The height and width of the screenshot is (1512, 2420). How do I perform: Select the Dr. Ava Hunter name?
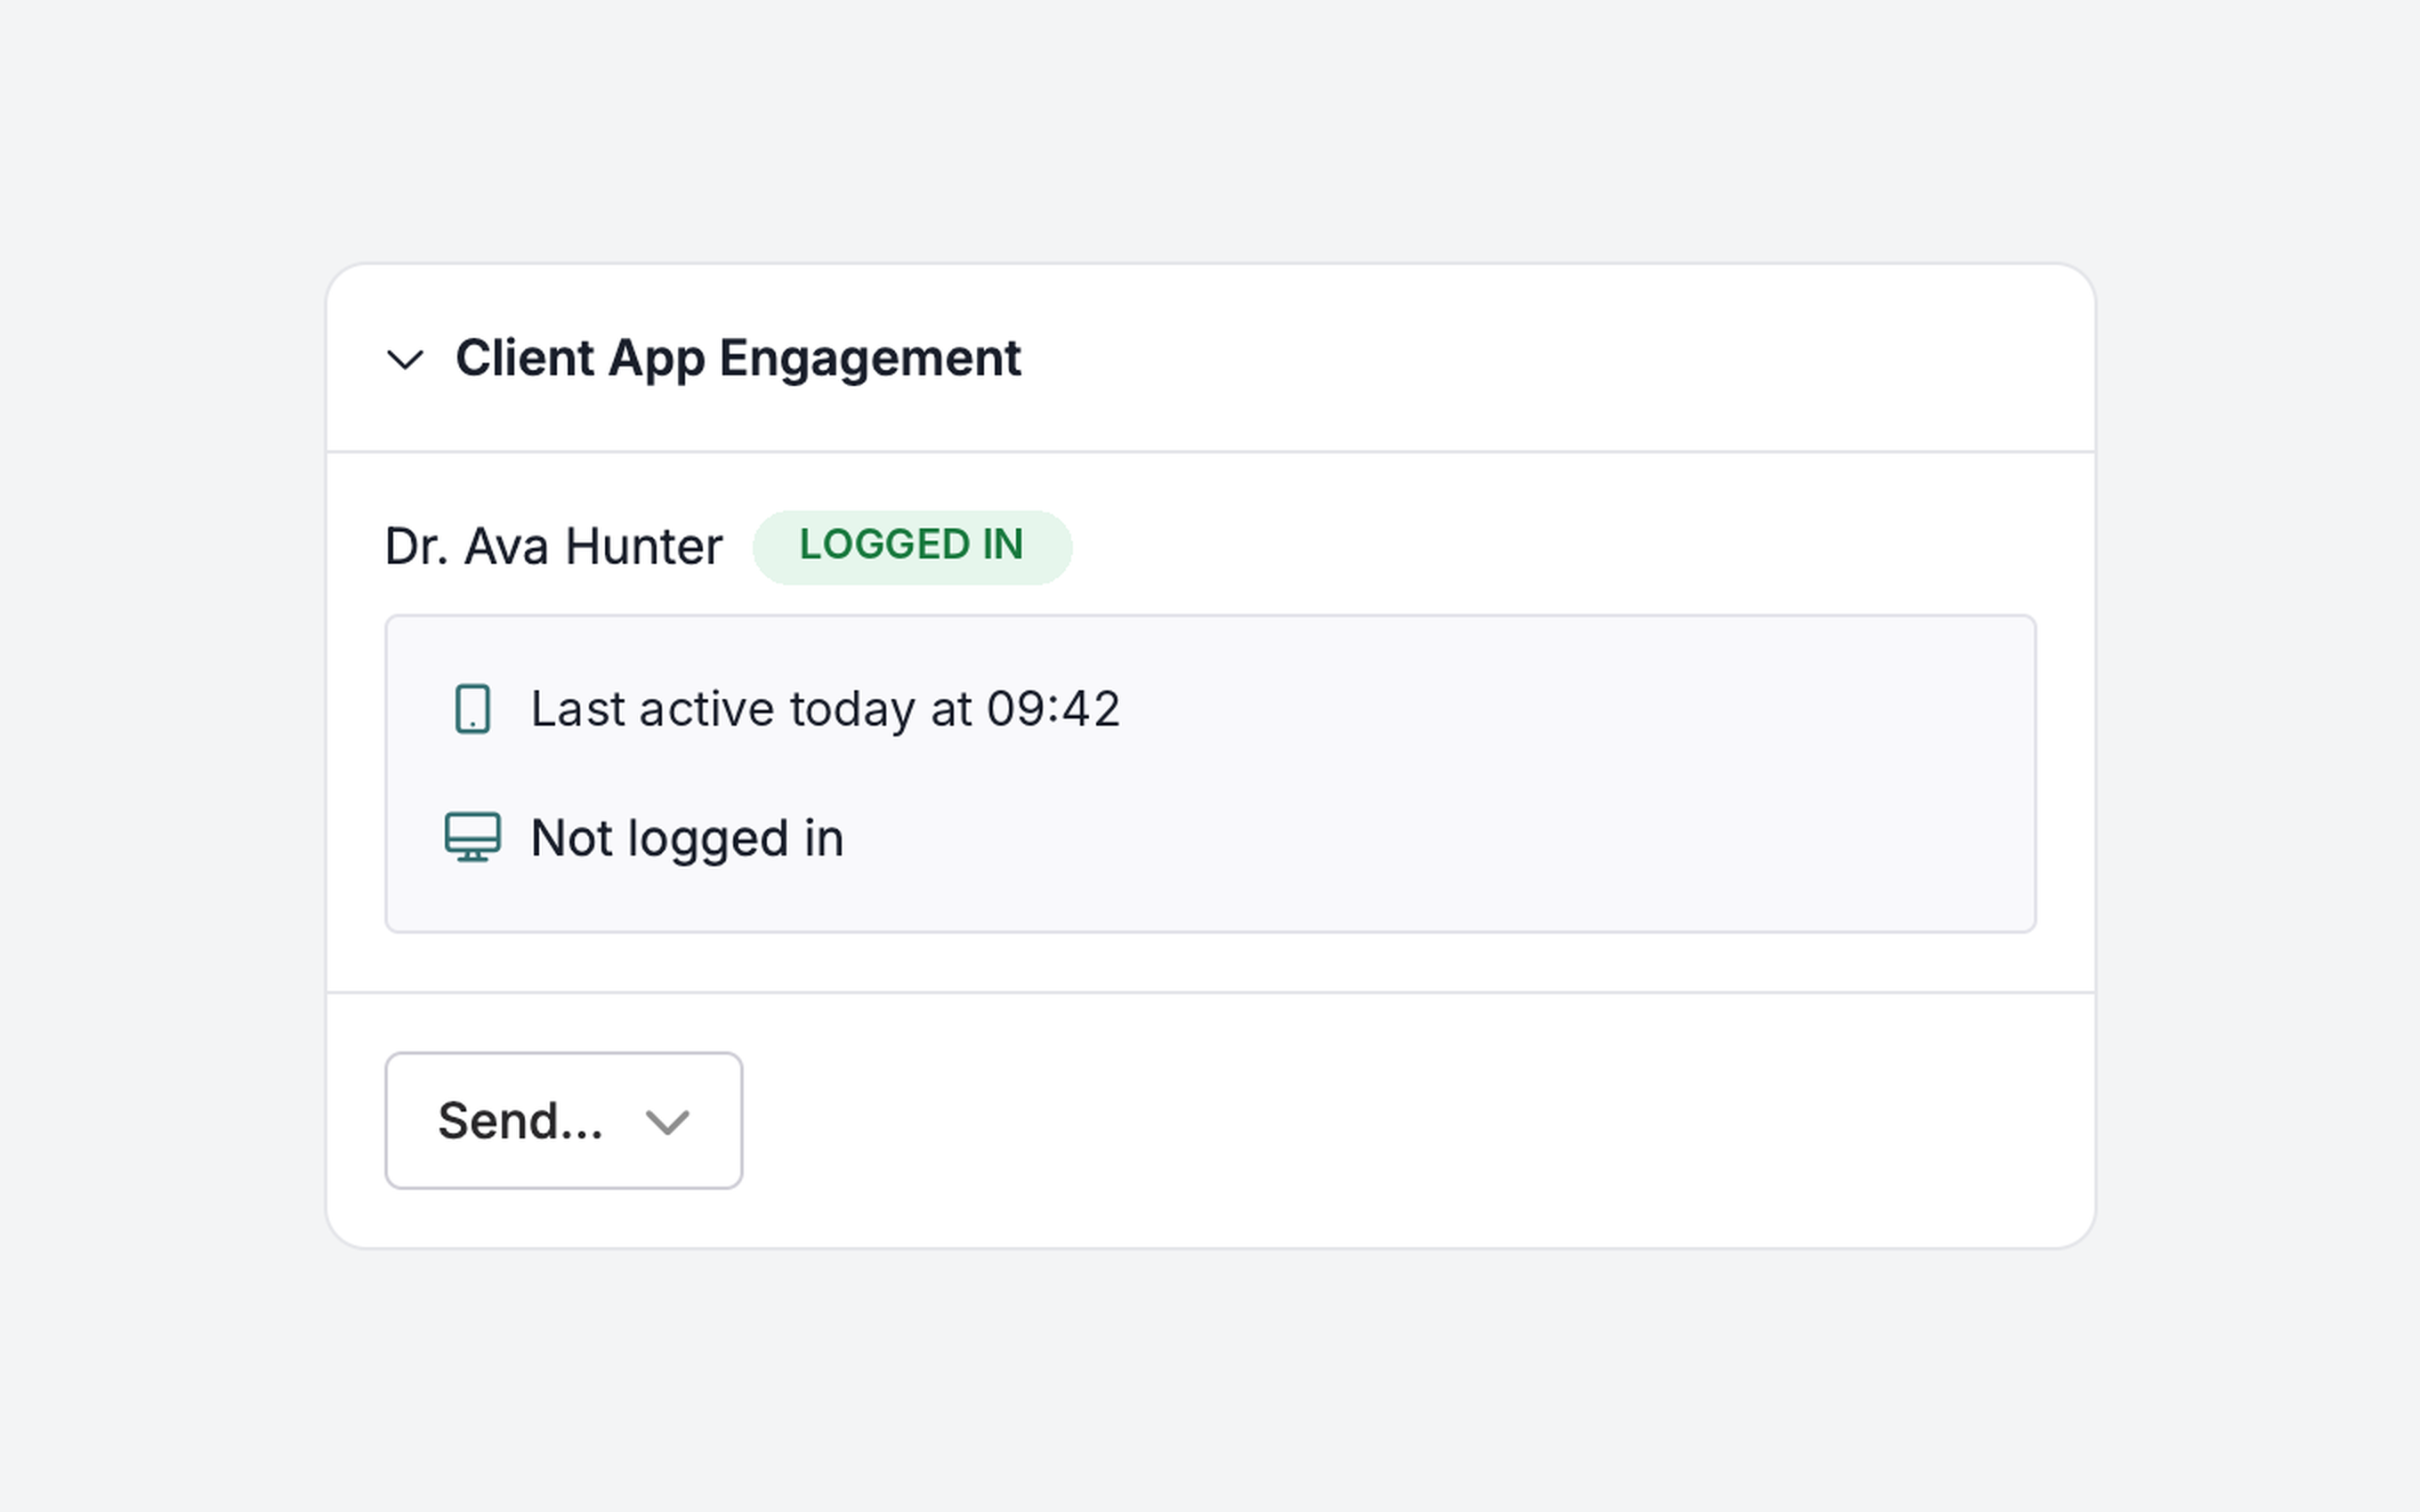553,547
